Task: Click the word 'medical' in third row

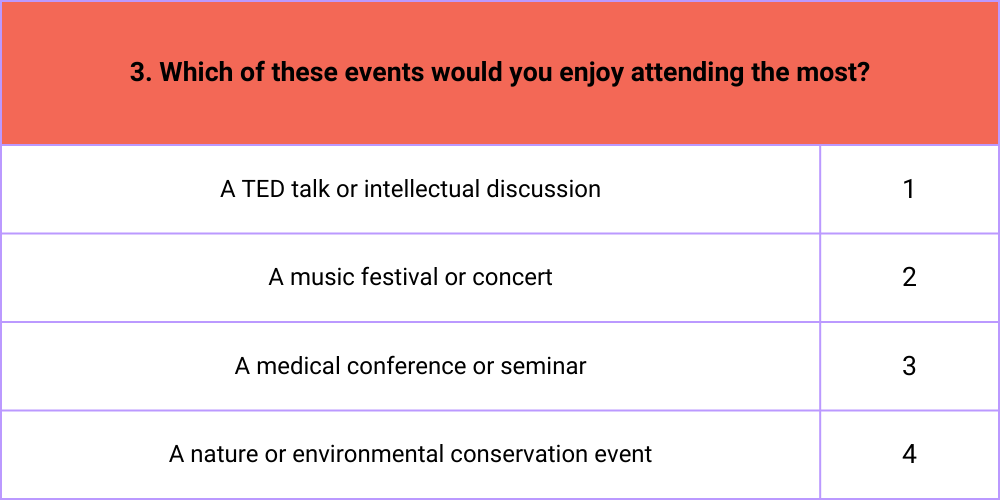Action: click(298, 366)
